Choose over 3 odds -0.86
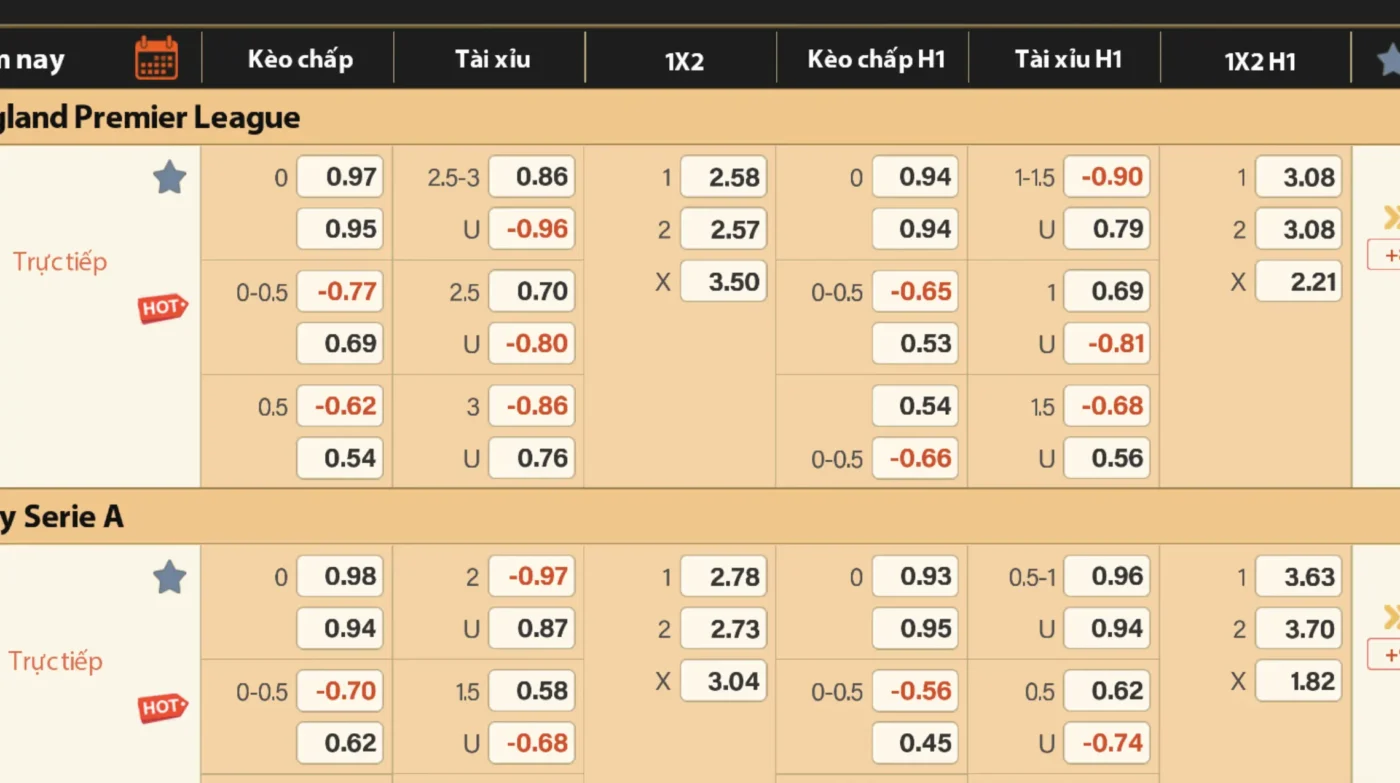This screenshot has height=783, width=1400. pyautogui.click(x=532, y=406)
